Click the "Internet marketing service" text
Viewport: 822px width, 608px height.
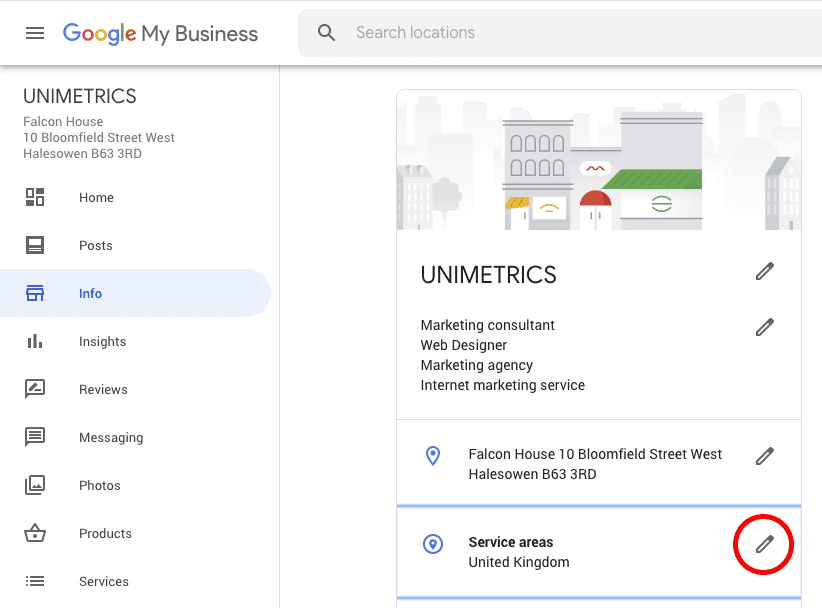pyautogui.click(x=503, y=385)
